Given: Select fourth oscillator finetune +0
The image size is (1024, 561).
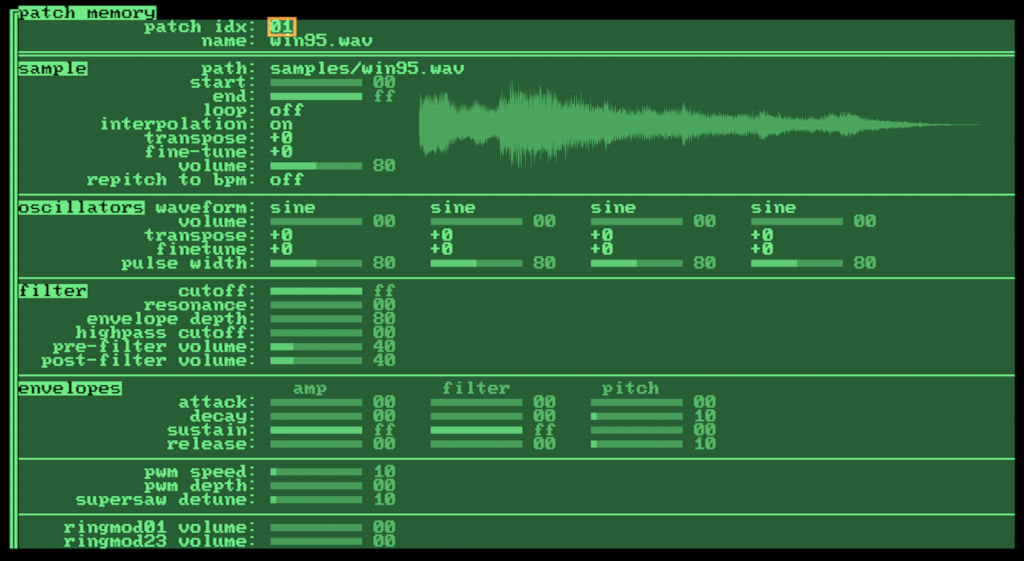Looking at the screenshot, I should pos(762,249).
